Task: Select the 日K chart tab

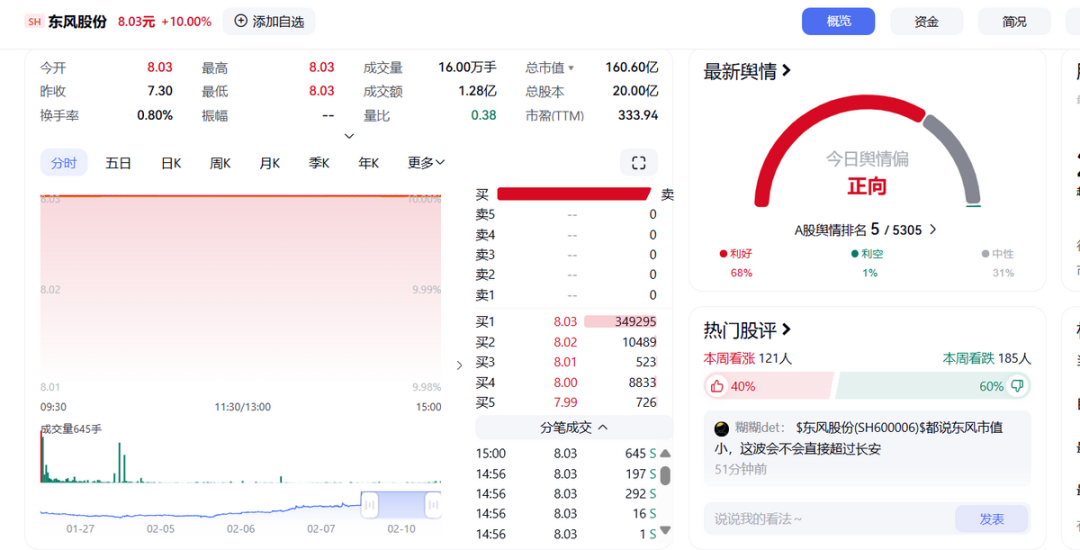Action: [x=171, y=163]
